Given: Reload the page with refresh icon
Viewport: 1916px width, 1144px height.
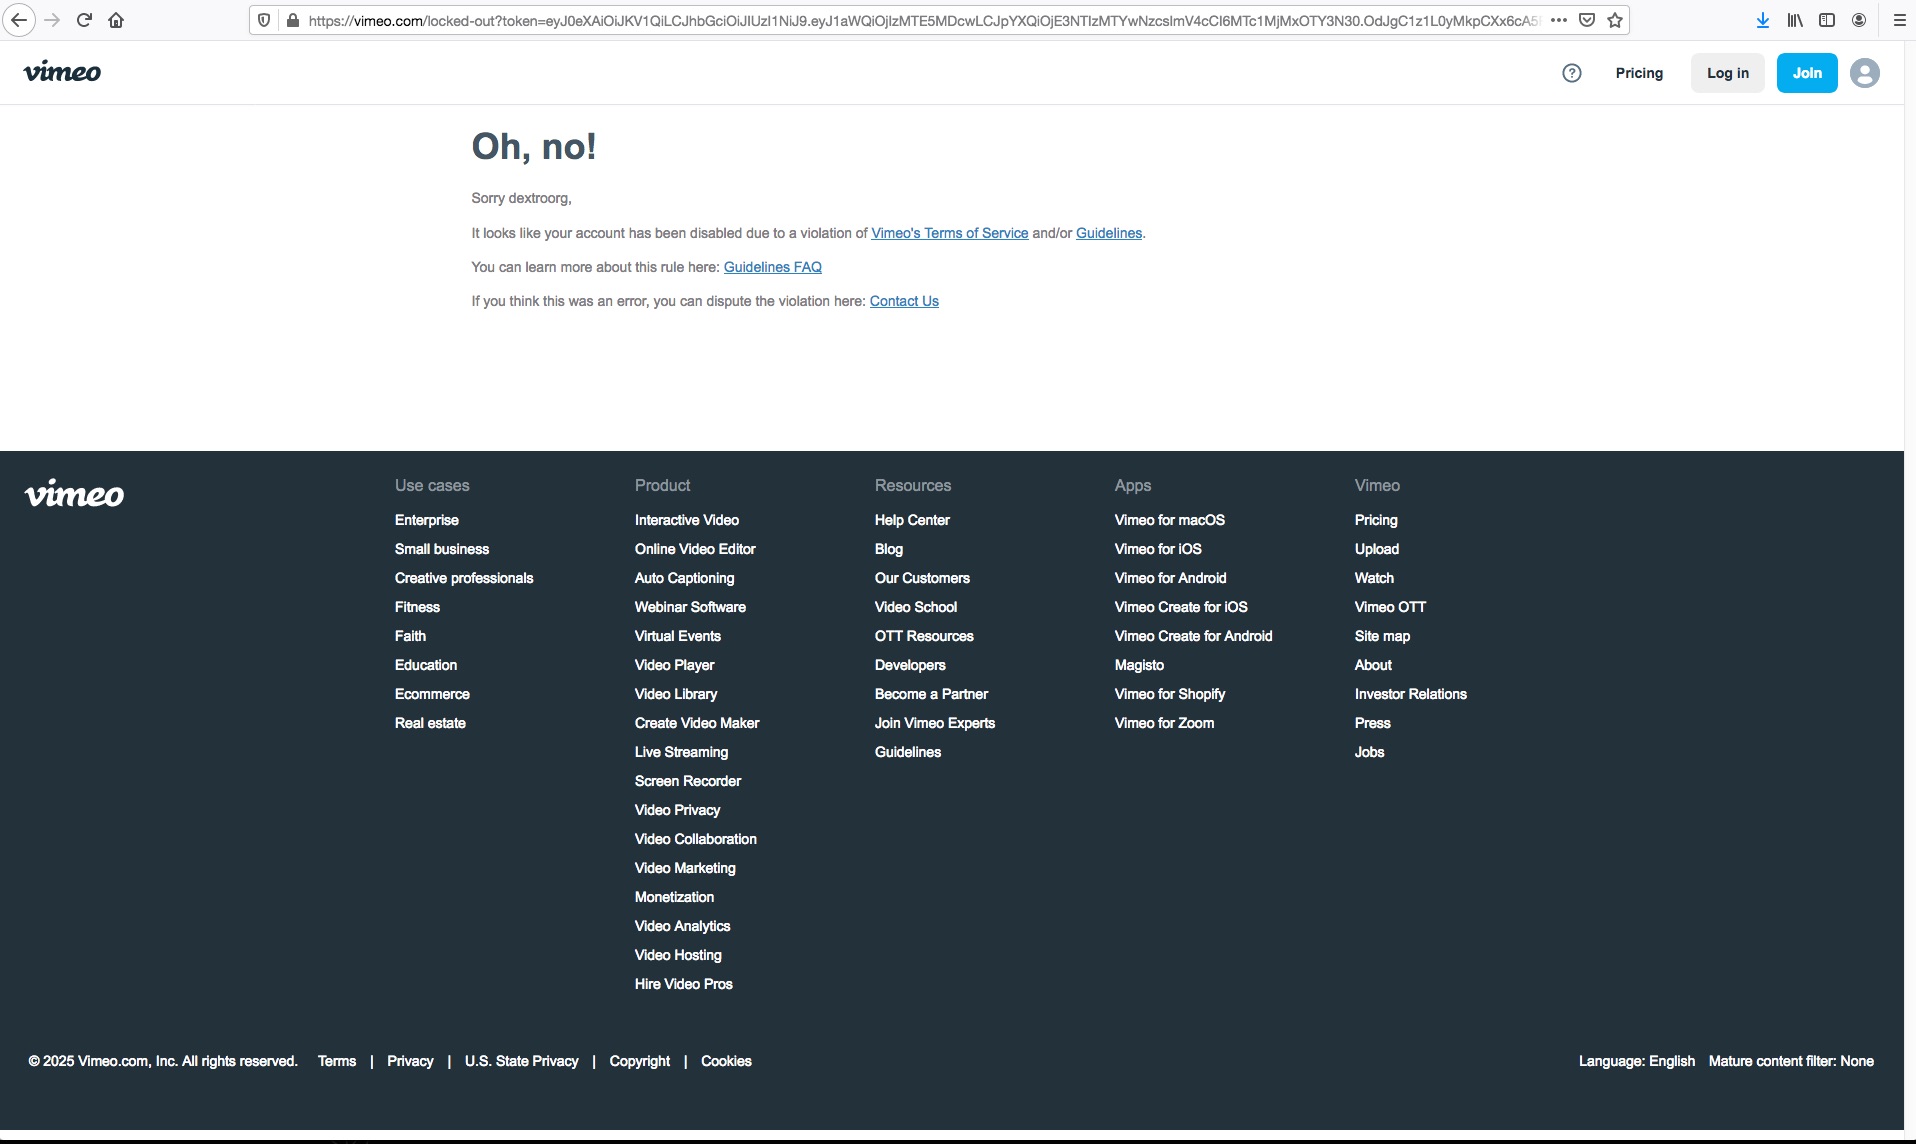Looking at the screenshot, I should coord(84,20).
